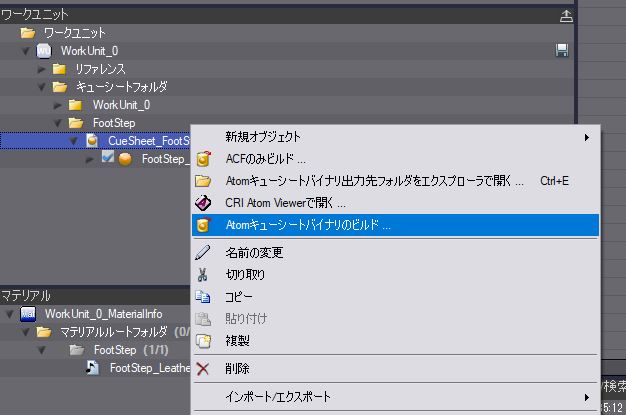Click the リファレンス folder icon
The image size is (626, 415).
59,69
